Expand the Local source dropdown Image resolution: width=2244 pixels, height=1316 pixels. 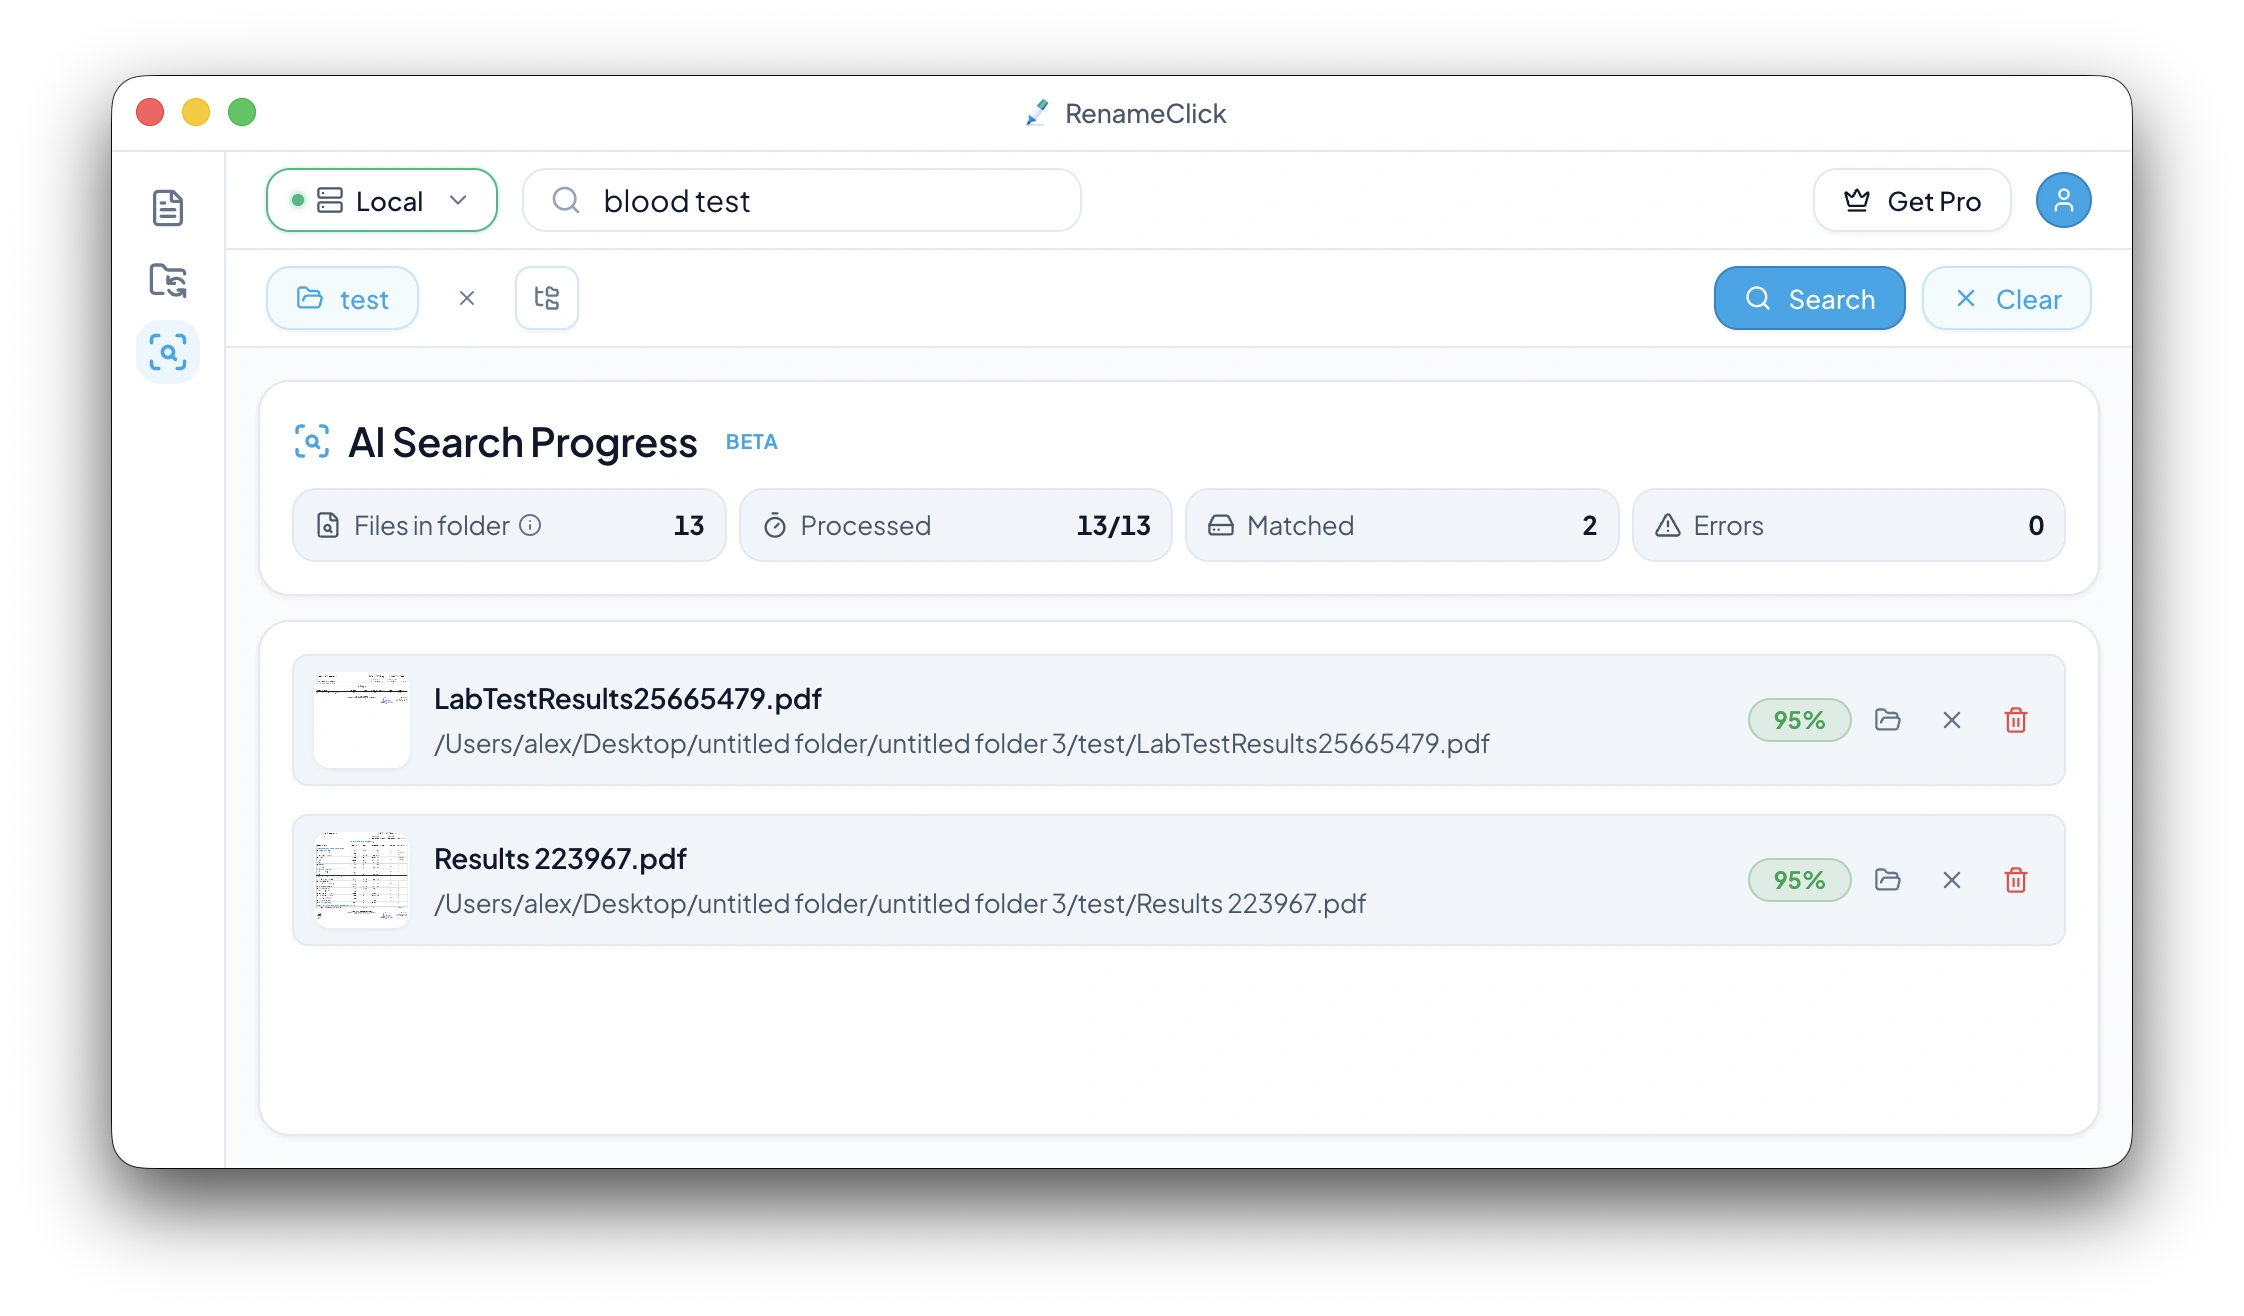382,201
